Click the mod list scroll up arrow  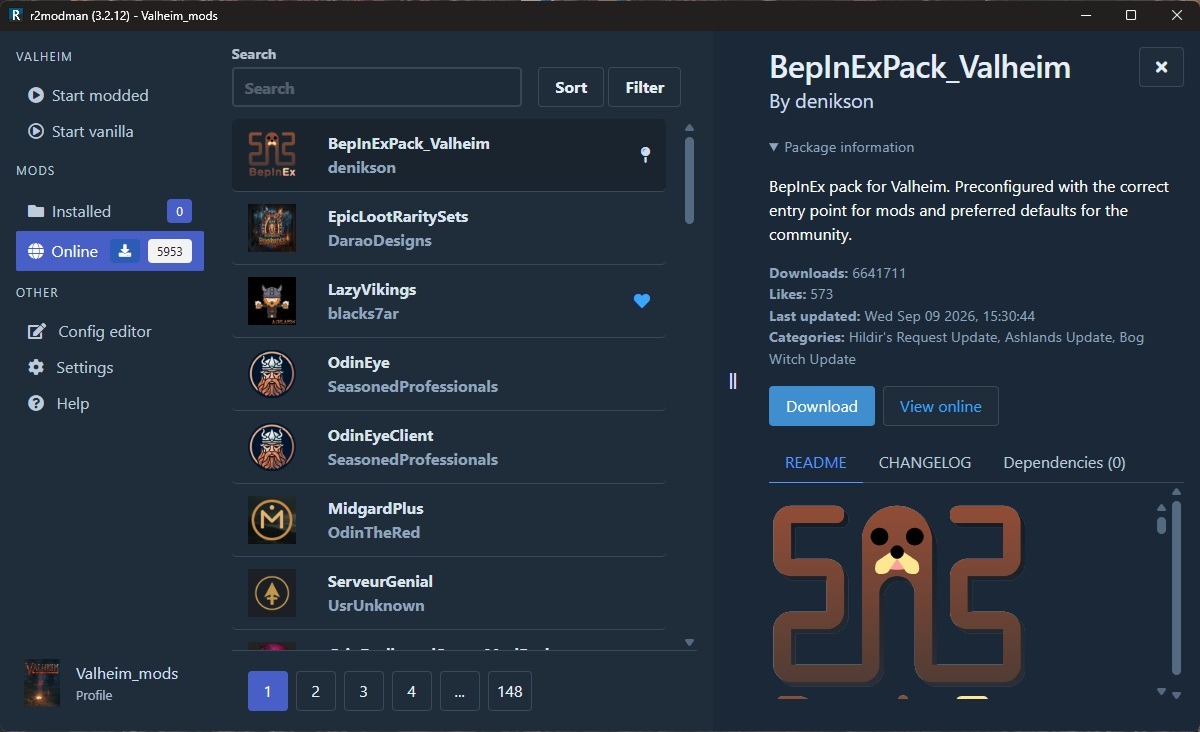tap(689, 128)
